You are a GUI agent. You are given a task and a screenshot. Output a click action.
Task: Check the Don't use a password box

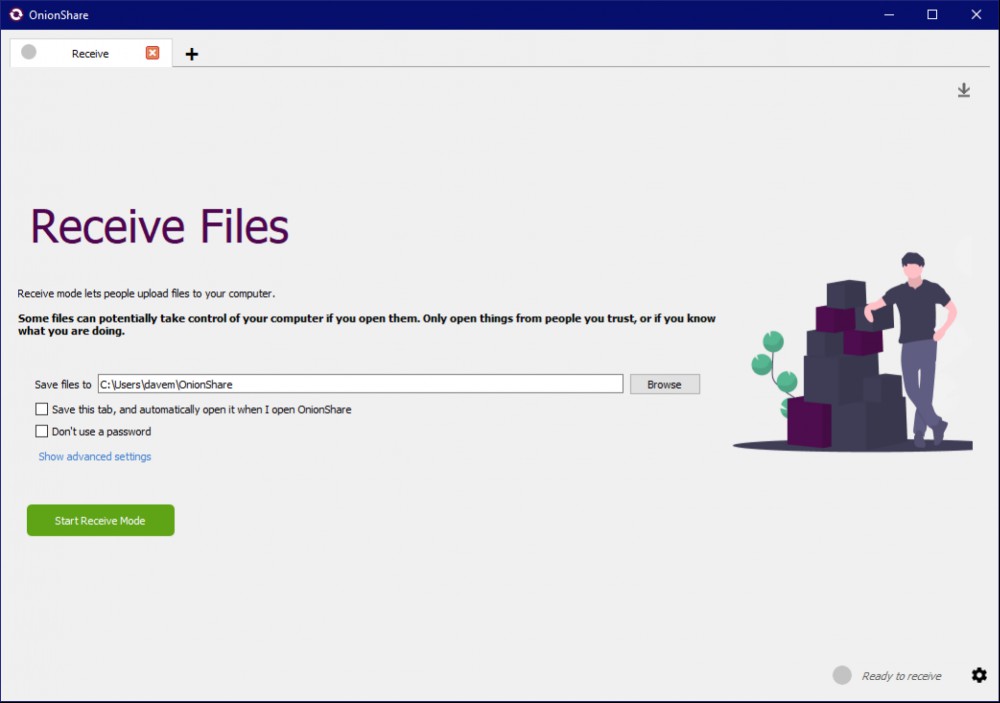41,431
